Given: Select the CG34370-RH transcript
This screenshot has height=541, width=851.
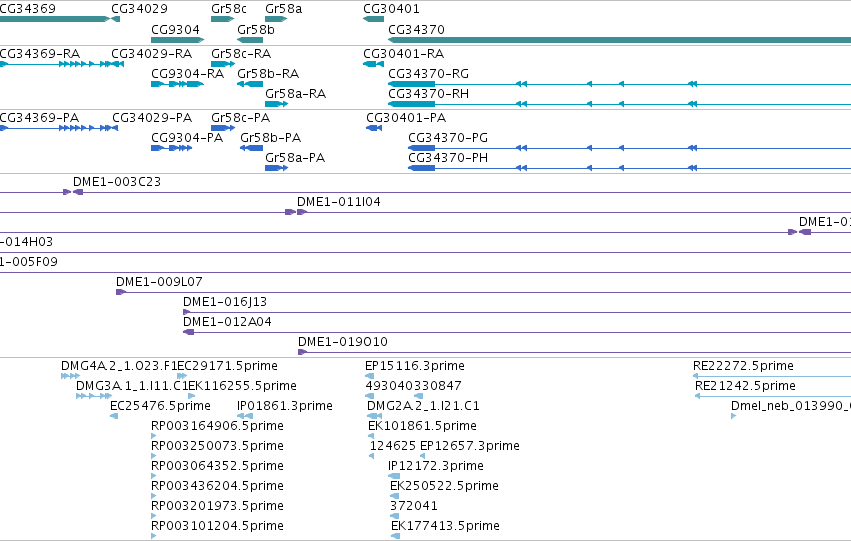Looking at the screenshot, I should pos(619,104).
